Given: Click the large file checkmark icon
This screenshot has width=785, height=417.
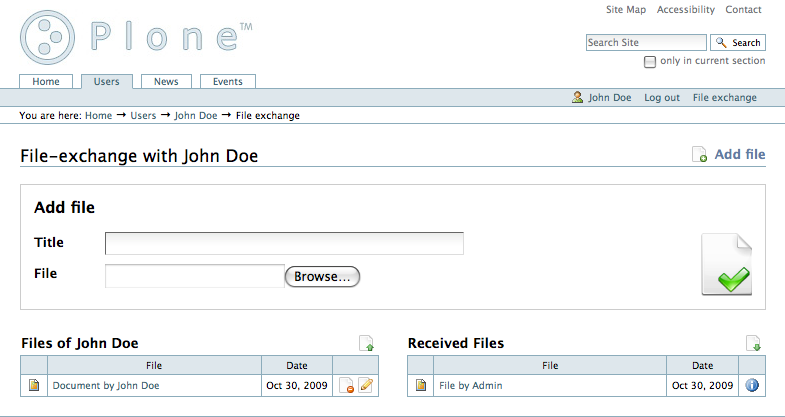Looking at the screenshot, I should point(726,265).
